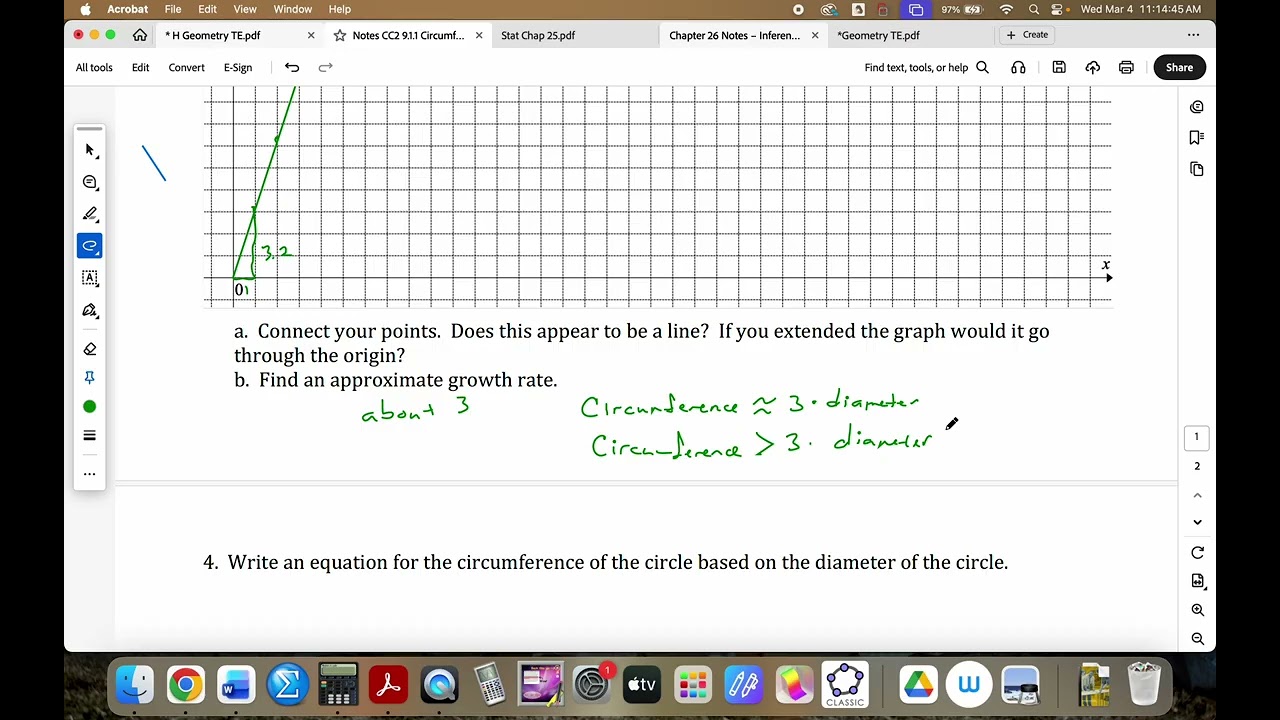
Task: Open Spotlight search in menu bar
Action: pyautogui.click(x=1033, y=9)
